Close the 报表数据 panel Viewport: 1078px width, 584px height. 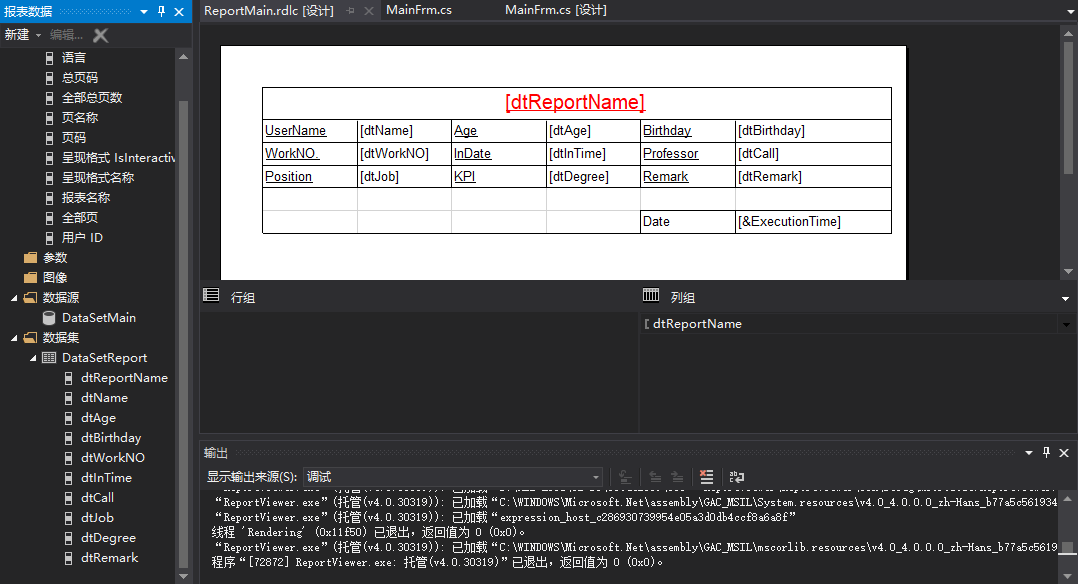pyautogui.click(x=179, y=11)
